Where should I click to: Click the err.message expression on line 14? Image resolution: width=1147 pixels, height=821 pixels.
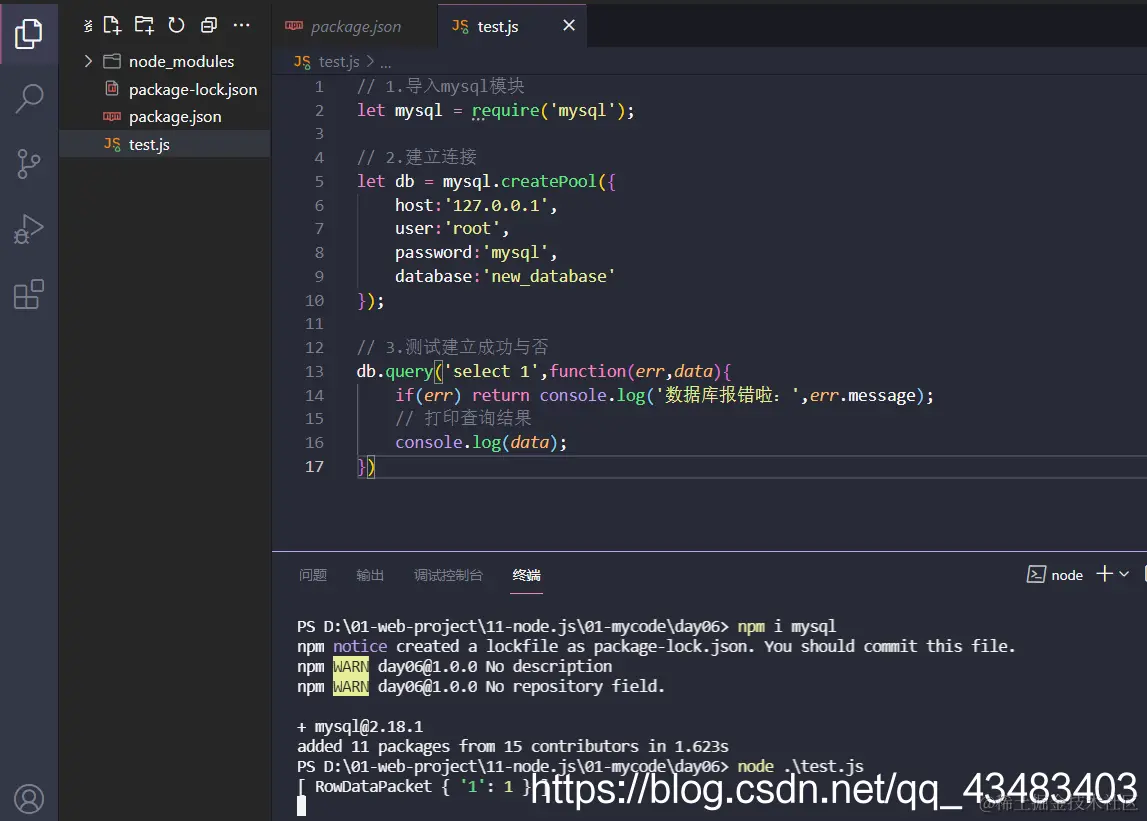862,395
